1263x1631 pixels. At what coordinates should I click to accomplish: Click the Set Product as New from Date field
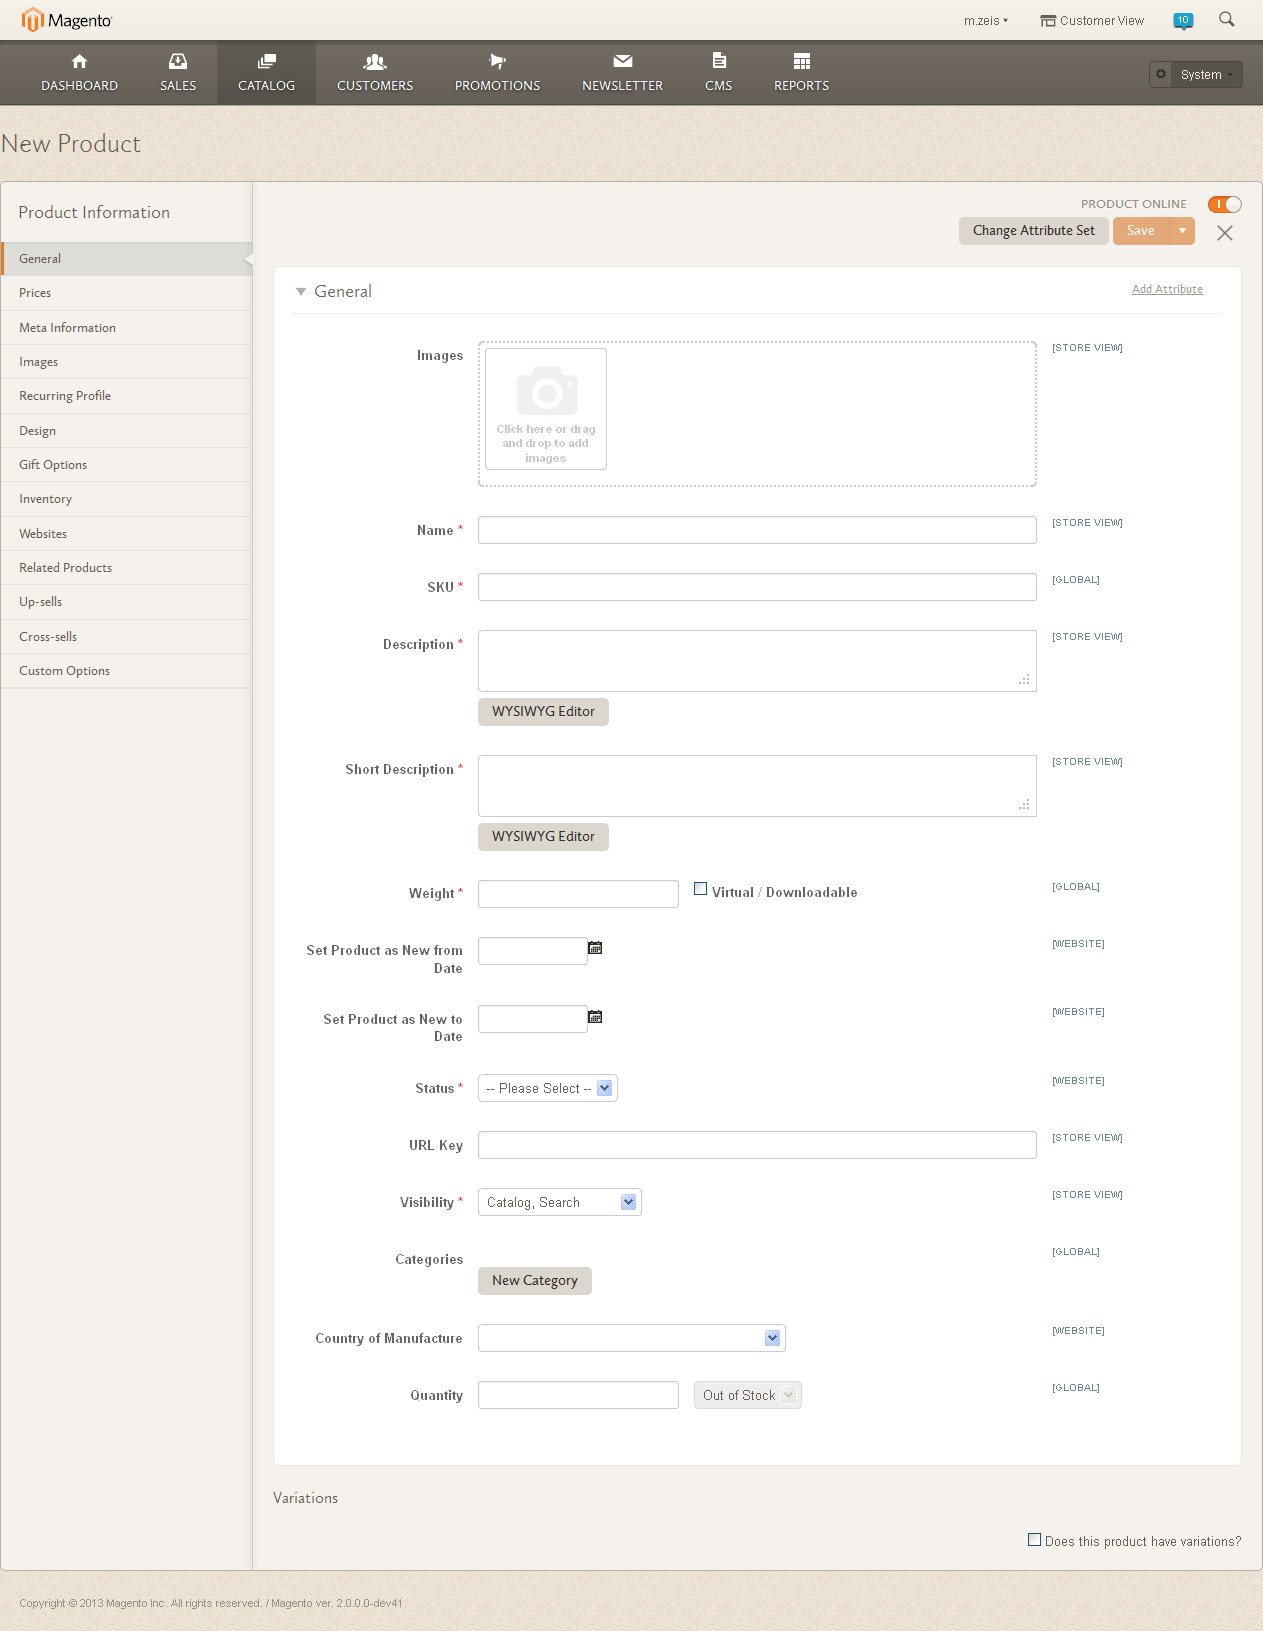point(532,951)
